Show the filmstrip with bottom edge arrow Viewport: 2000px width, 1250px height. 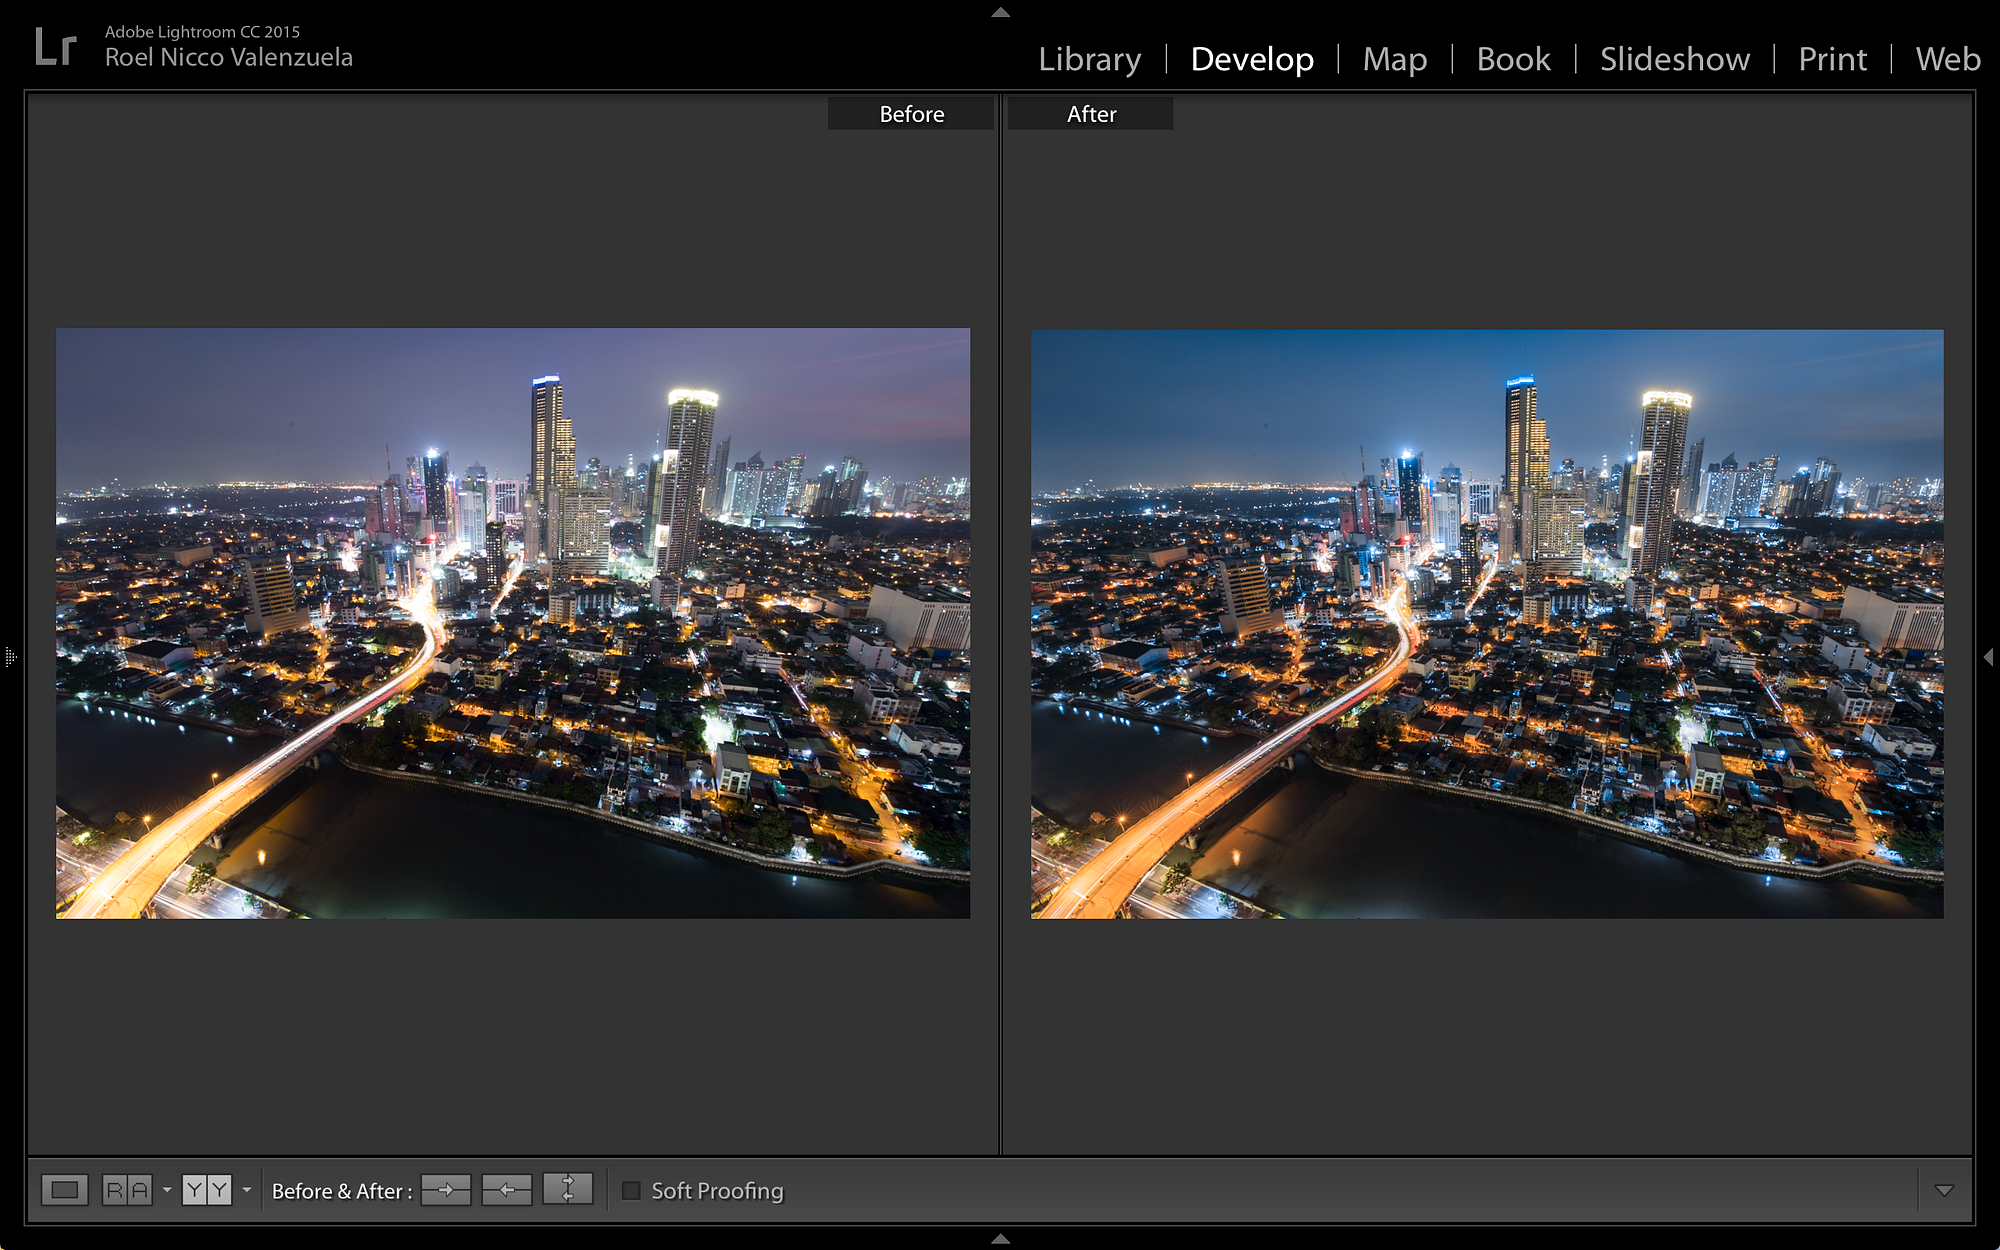[1000, 1239]
